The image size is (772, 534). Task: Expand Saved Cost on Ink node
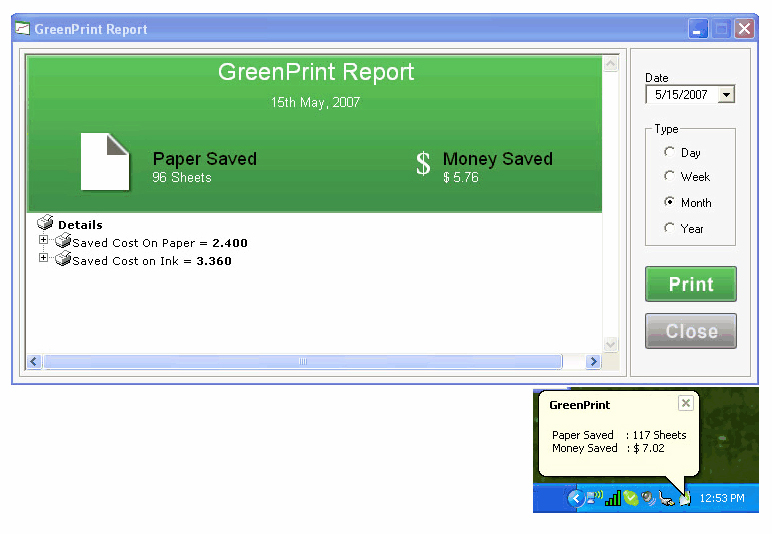pos(43,258)
